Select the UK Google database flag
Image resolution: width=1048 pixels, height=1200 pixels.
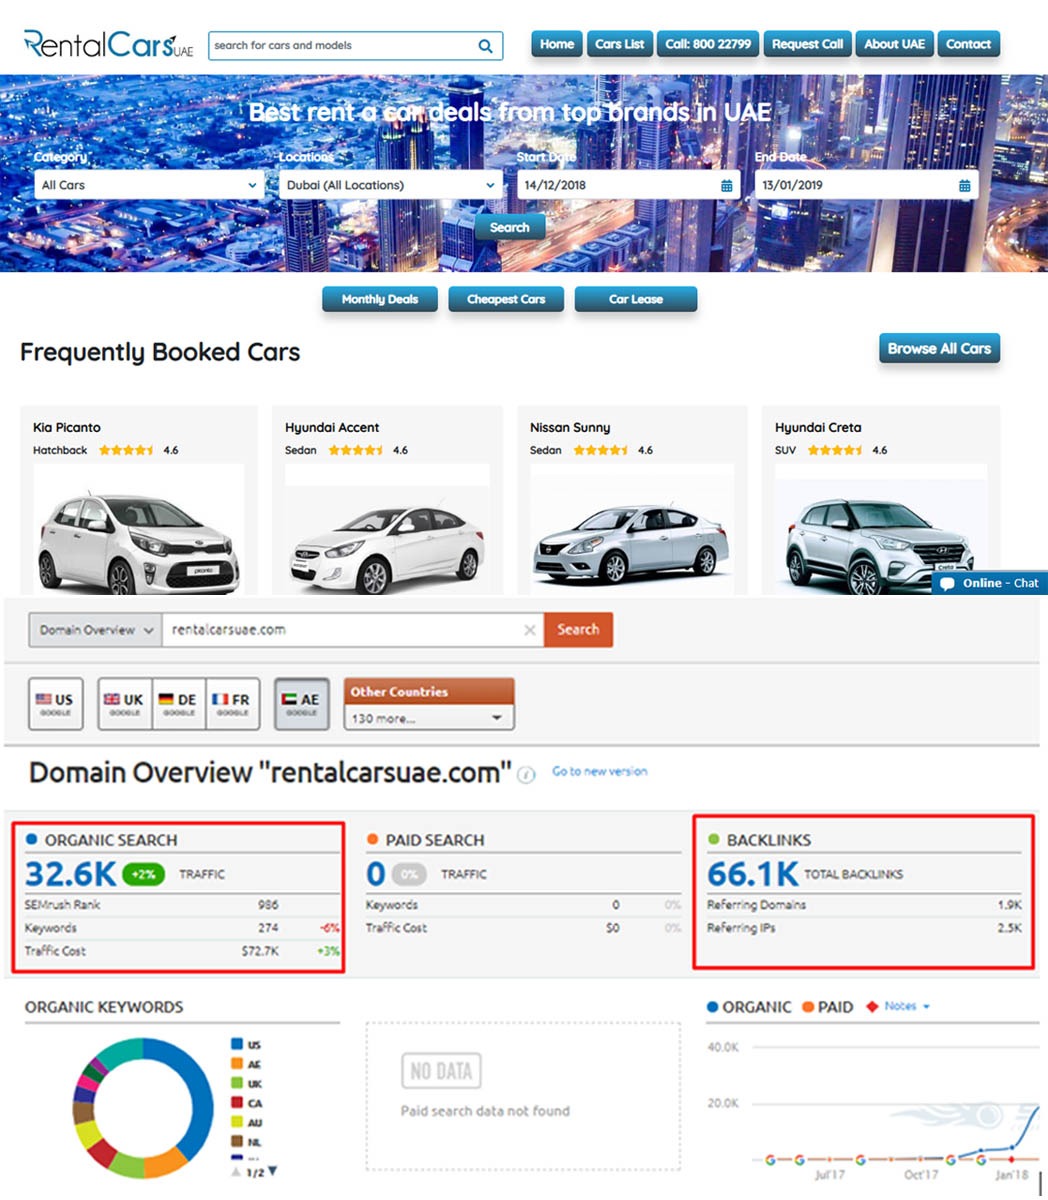click(124, 704)
